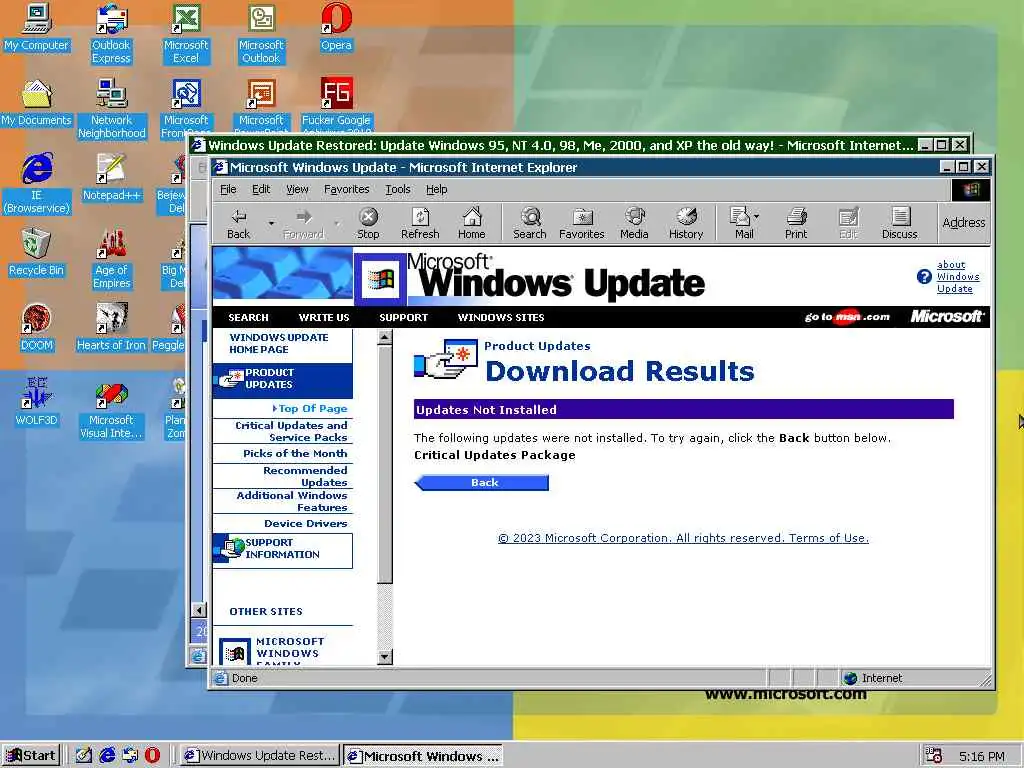1024x768 pixels.
Task: Open the Search pane icon
Action: tap(530, 223)
